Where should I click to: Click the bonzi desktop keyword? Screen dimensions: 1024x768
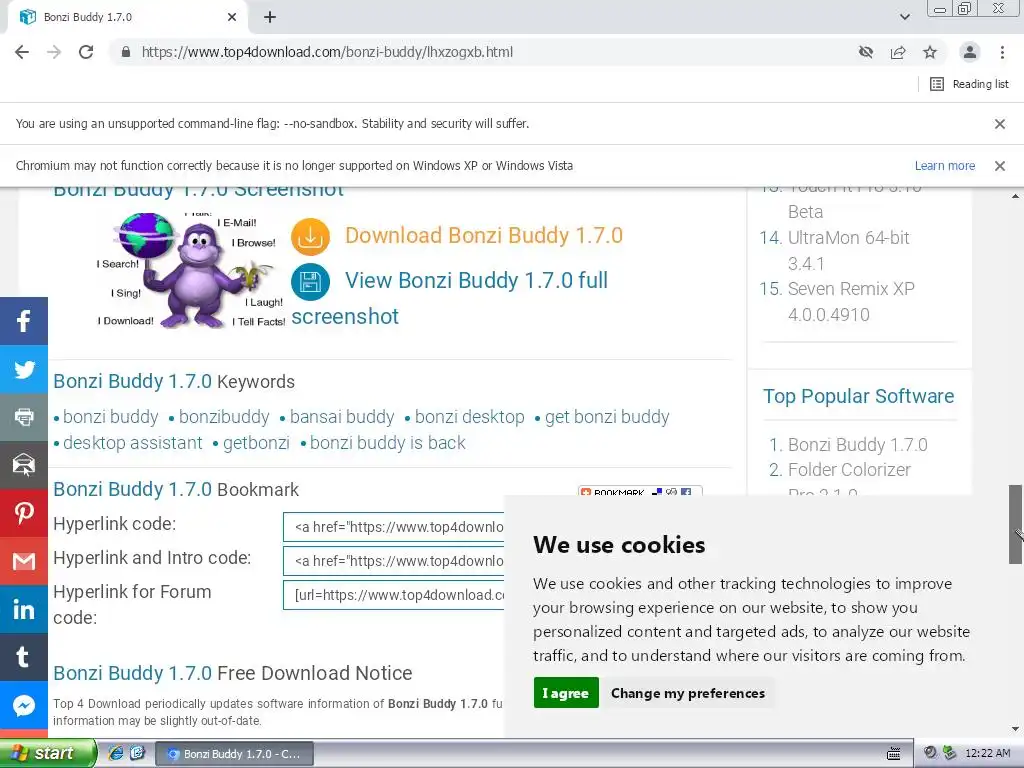click(470, 417)
